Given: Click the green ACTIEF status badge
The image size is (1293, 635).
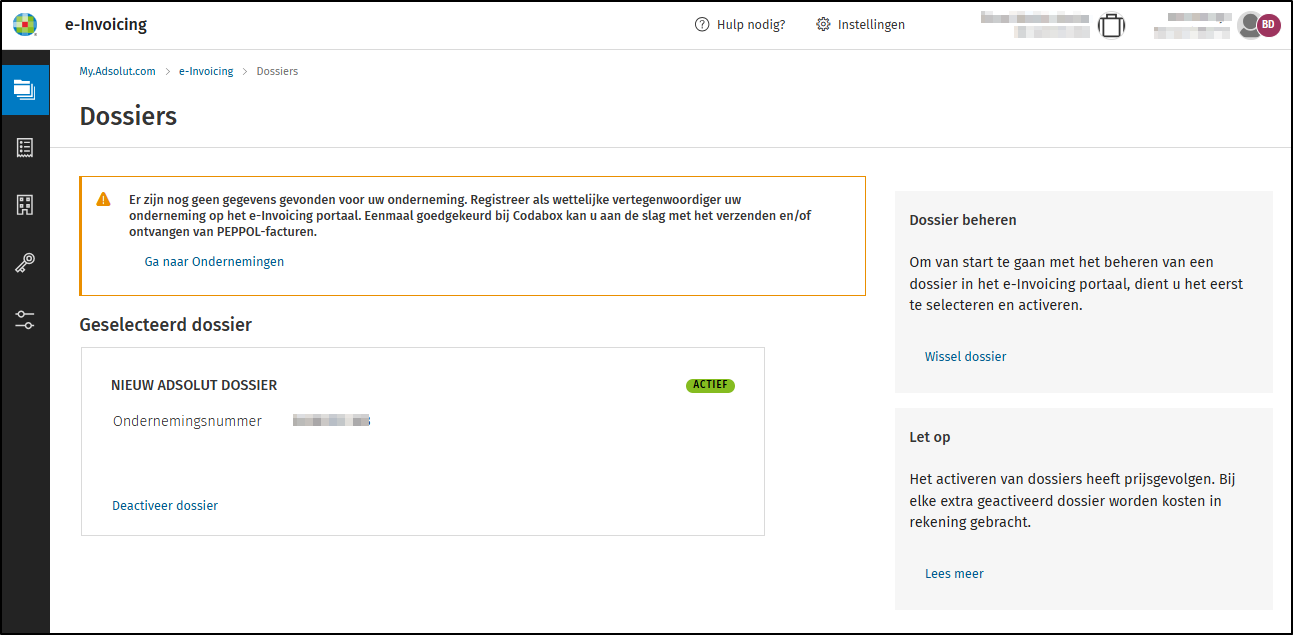Looking at the screenshot, I should click(710, 386).
